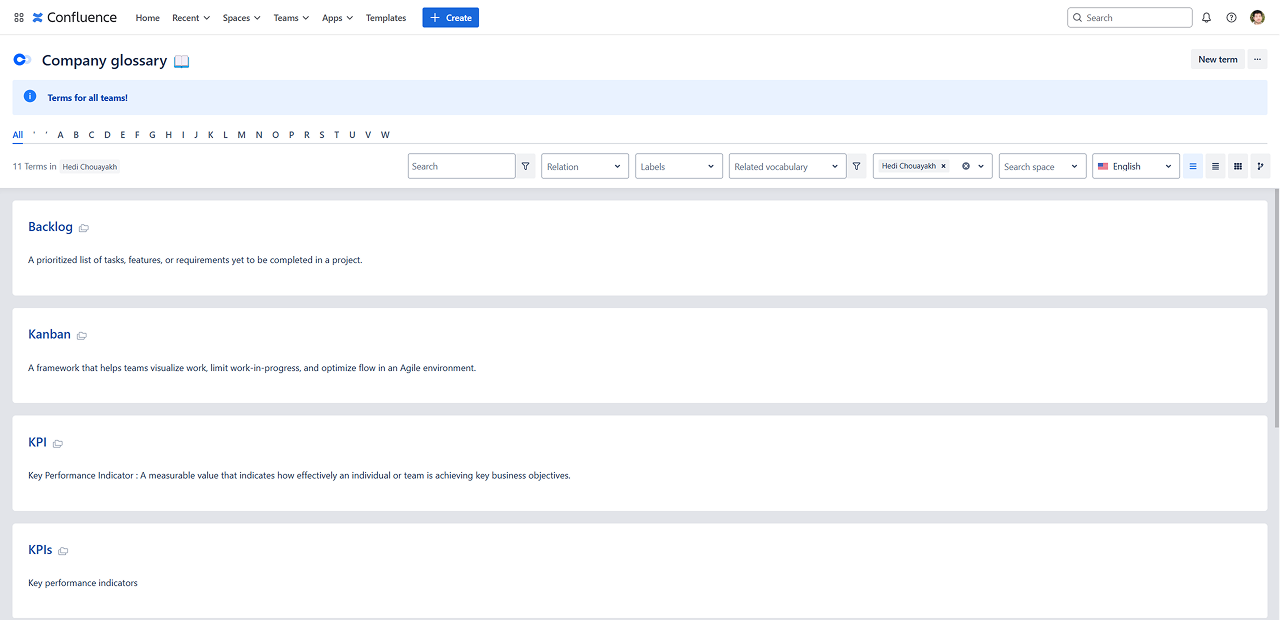This screenshot has width=1280, height=620.
Task: Click the filter icon after Related vocabulary
Action: (x=856, y=167)
